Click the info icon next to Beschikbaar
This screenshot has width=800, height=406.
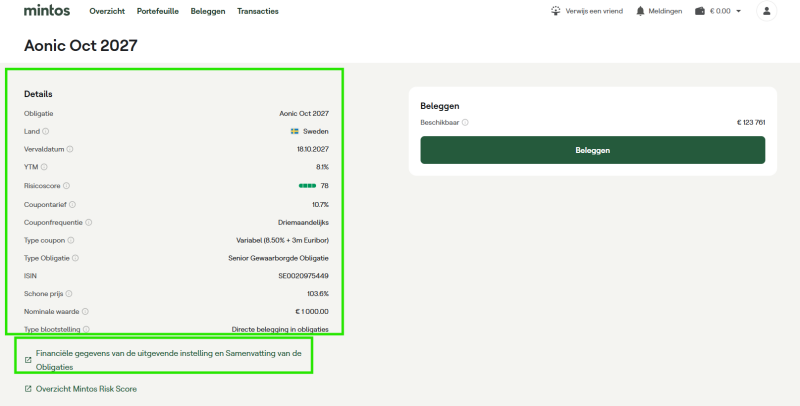click(465, 122)
